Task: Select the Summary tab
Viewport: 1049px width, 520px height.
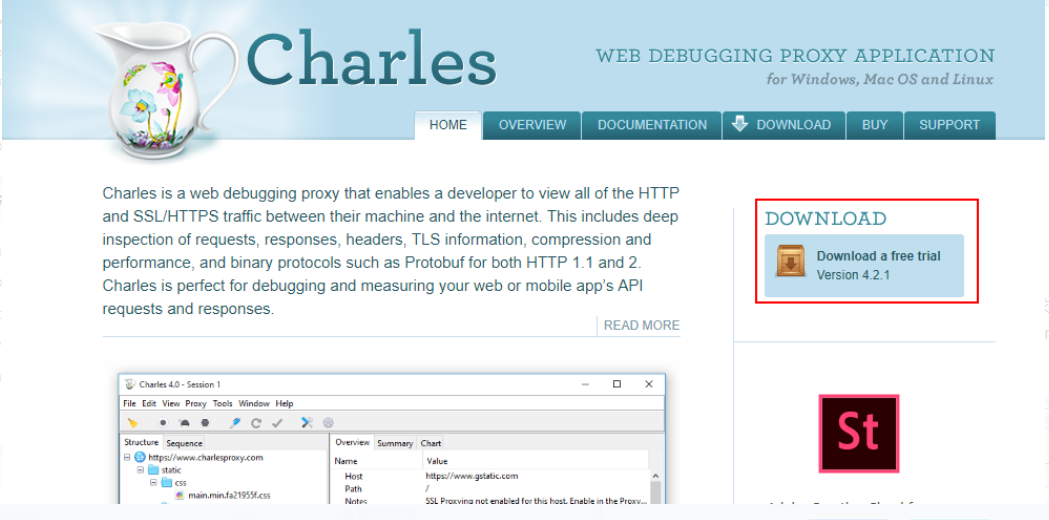Action: pos(395,443)
